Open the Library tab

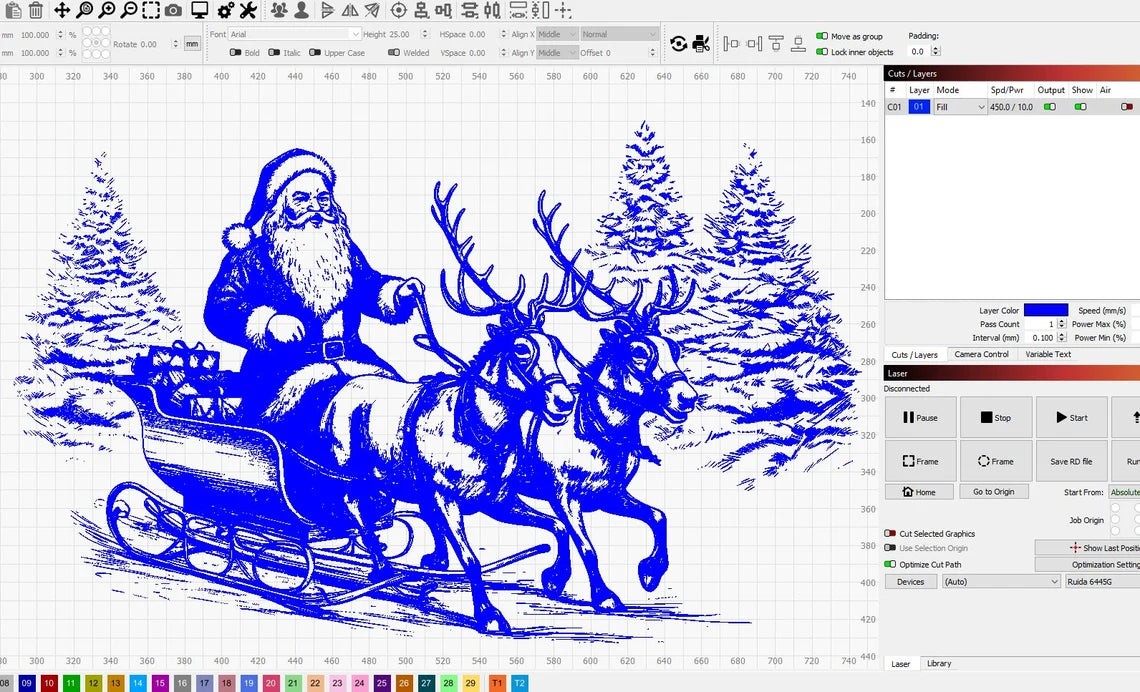pyautogui.click(x=939, y=663)
